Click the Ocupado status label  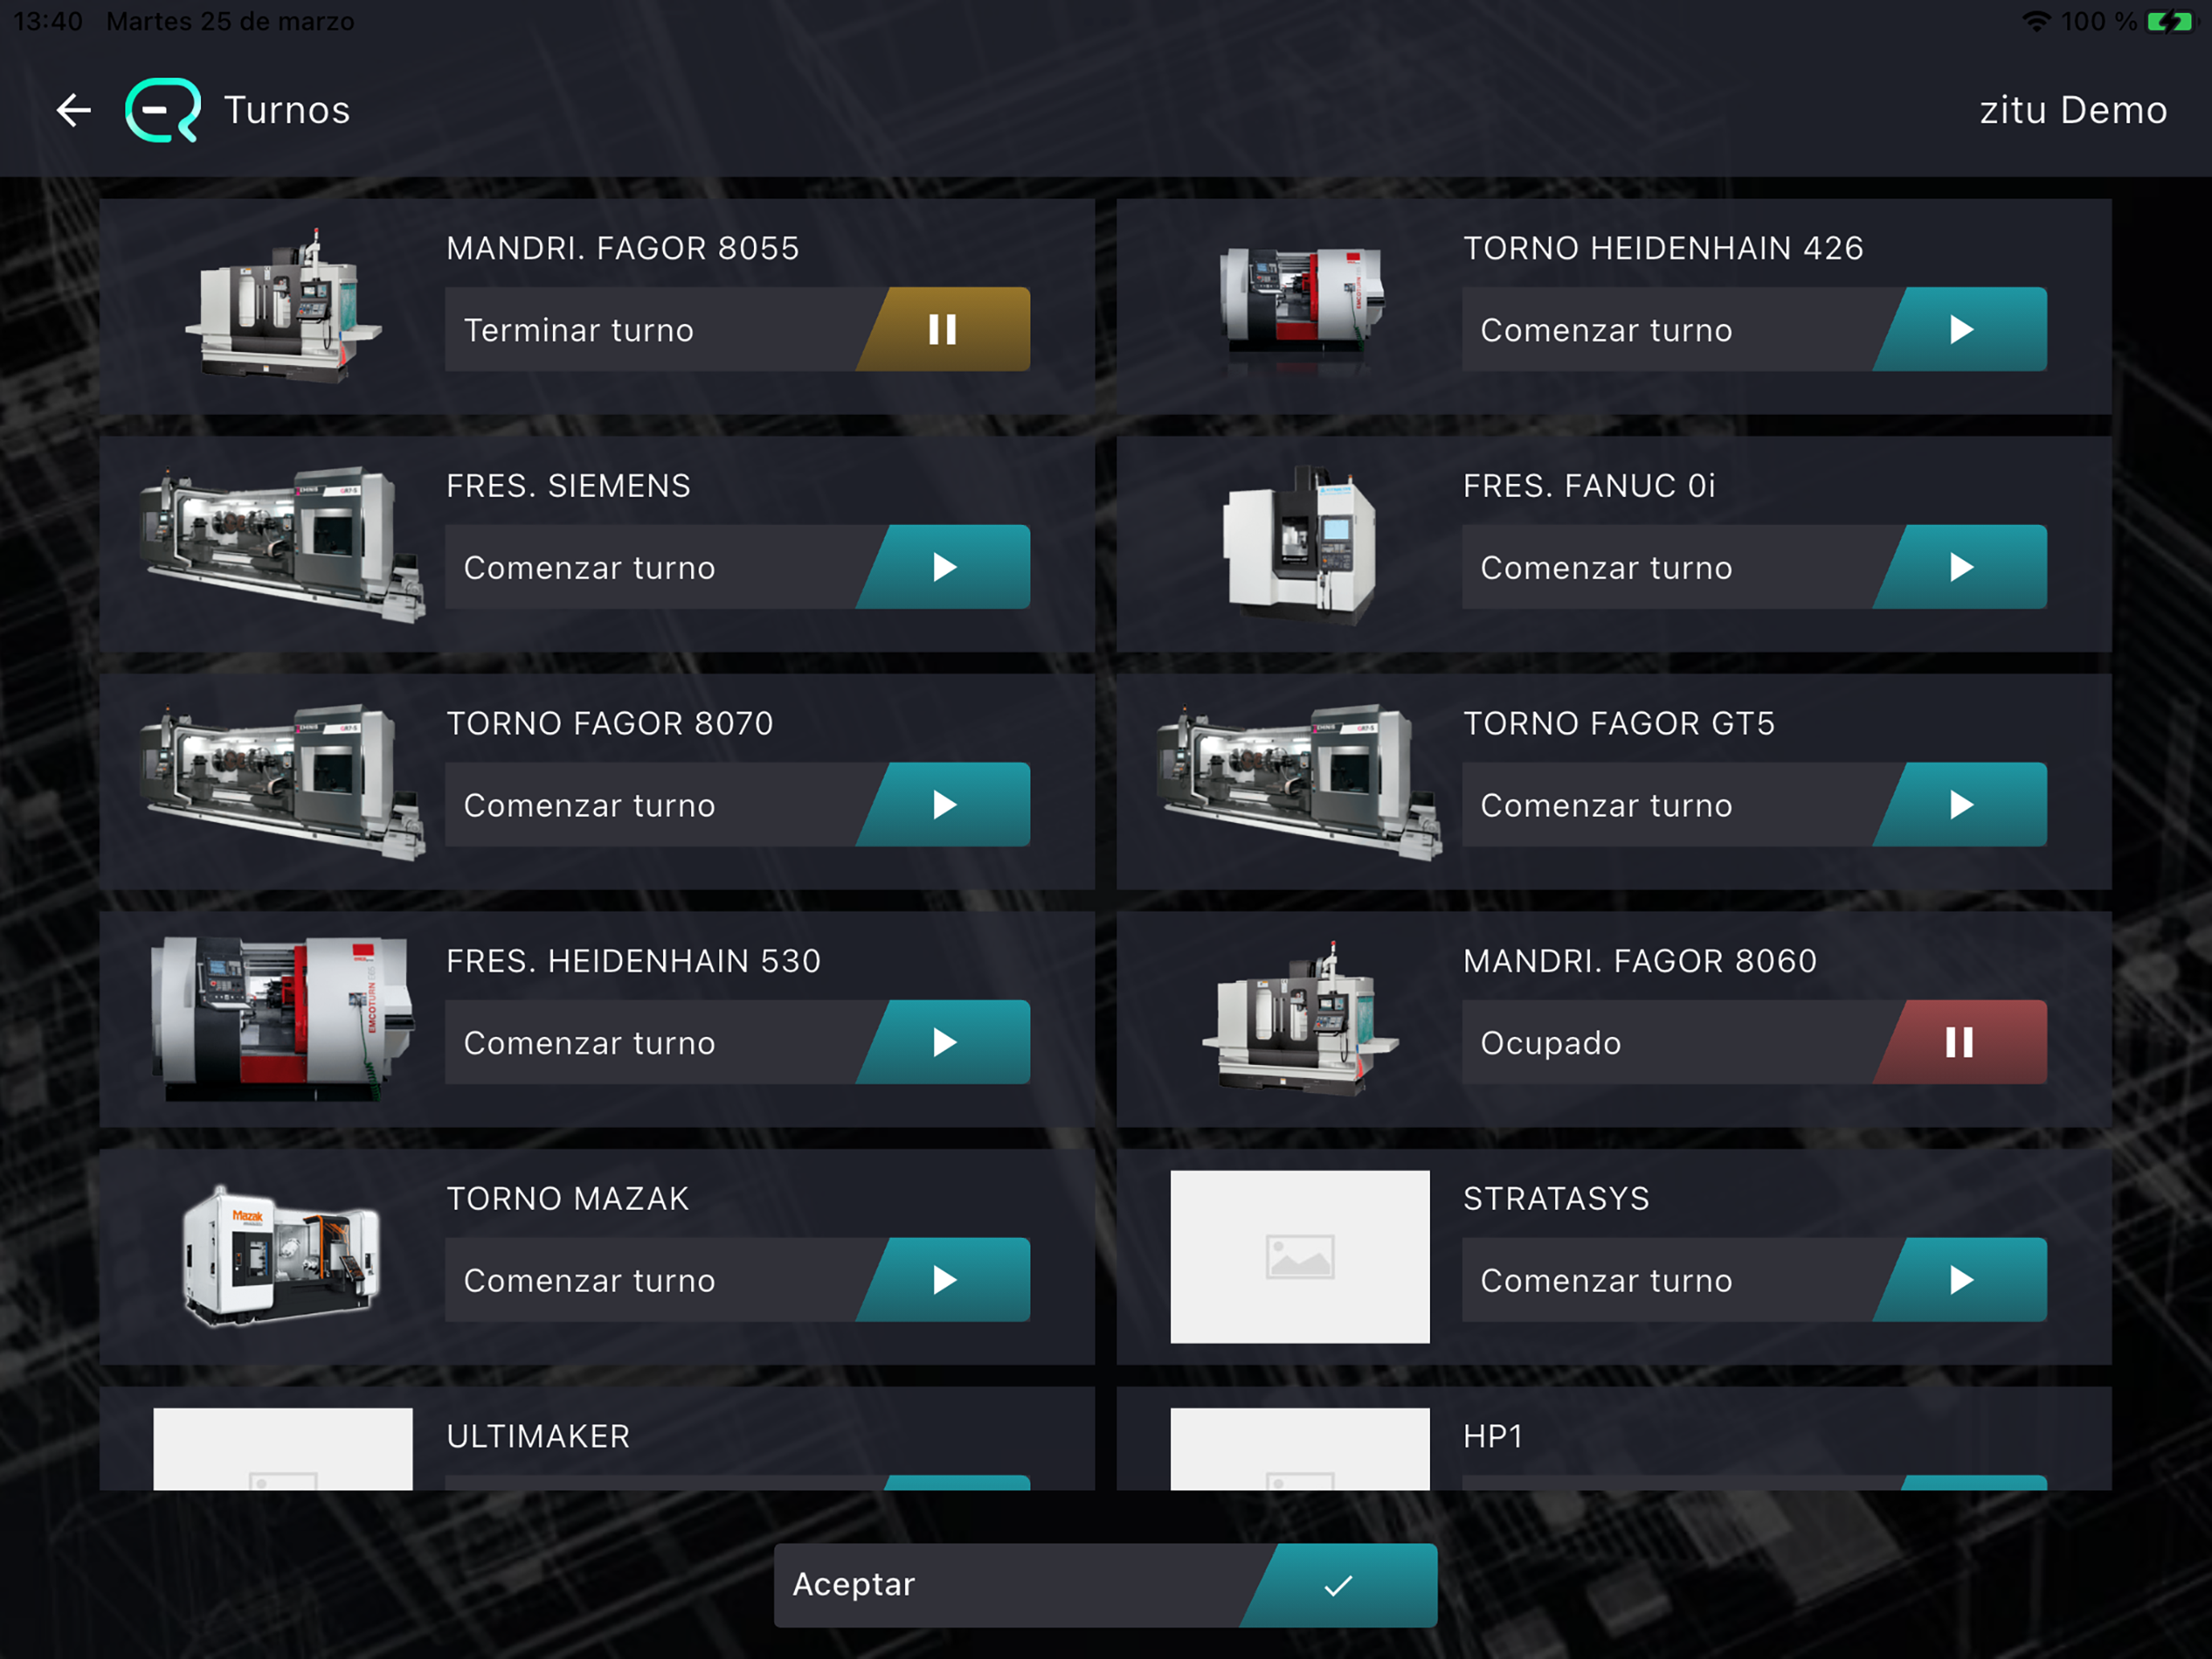click(1551, 1043)
